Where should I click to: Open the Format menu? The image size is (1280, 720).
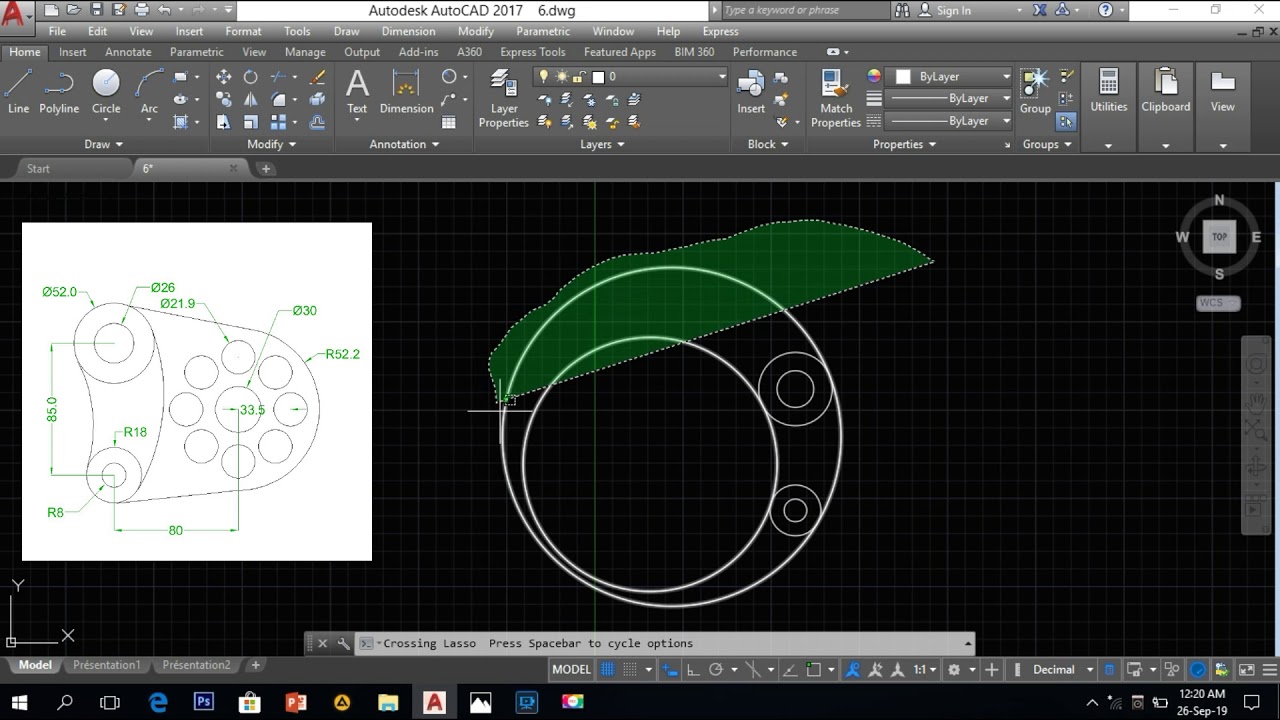coord(243,31)
